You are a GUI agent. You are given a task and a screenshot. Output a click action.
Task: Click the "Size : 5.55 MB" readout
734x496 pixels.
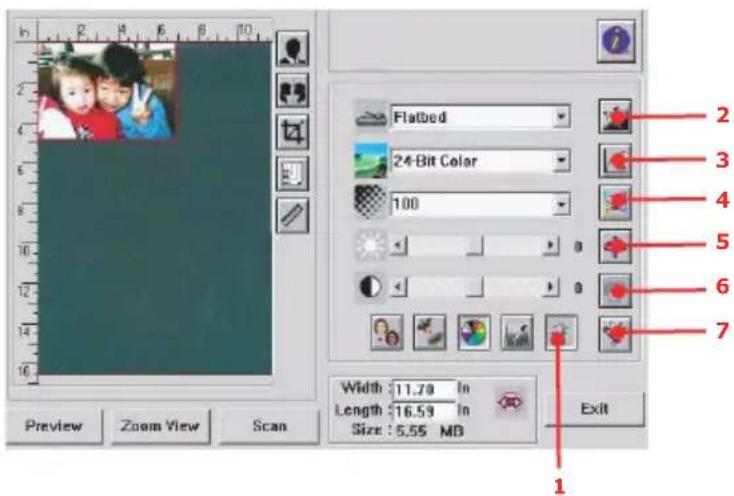click(x=407, y=430)
